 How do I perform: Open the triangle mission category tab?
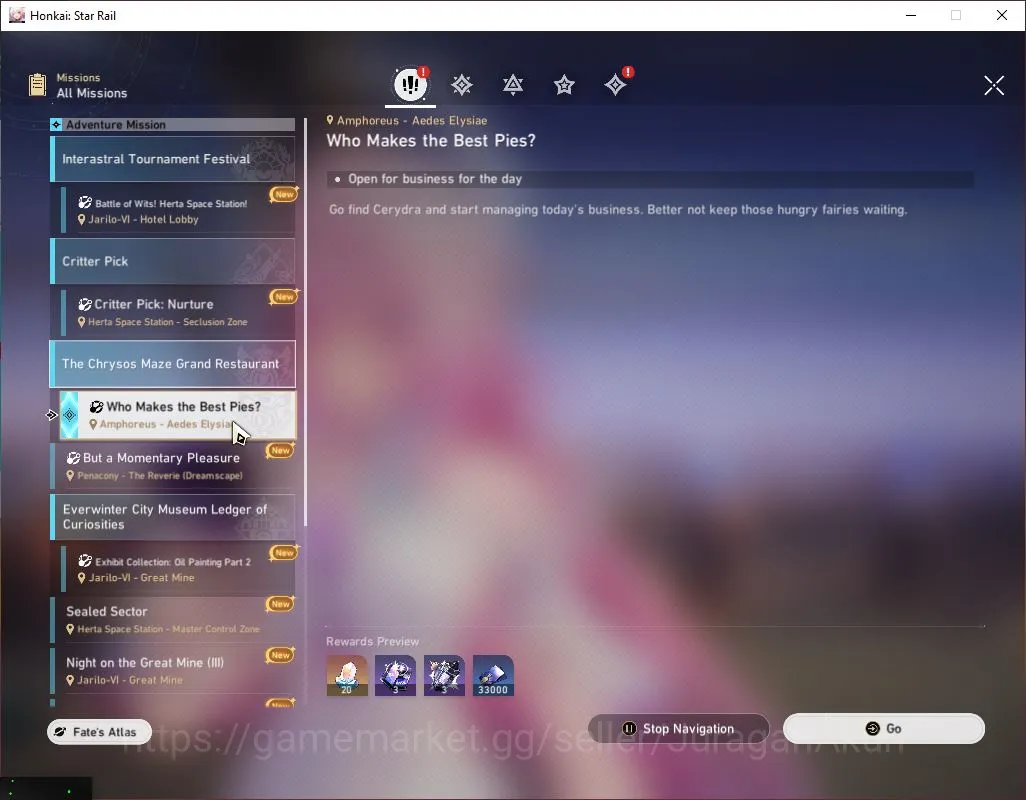pos(512,85)
